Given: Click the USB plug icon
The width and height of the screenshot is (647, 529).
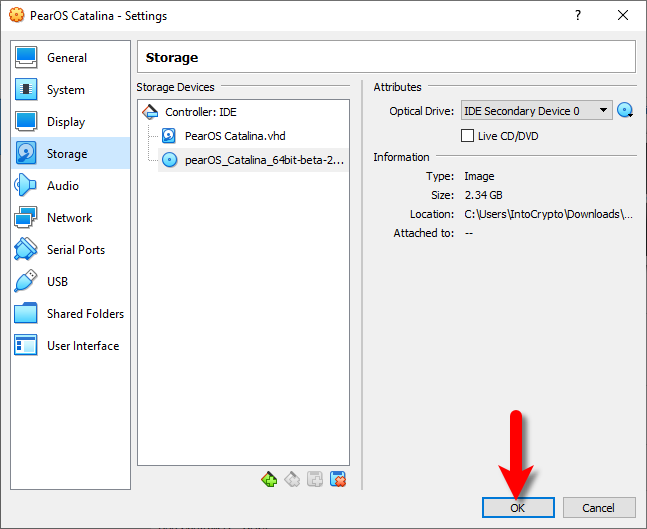Looking at the screenshot, I should coord(26,281).
